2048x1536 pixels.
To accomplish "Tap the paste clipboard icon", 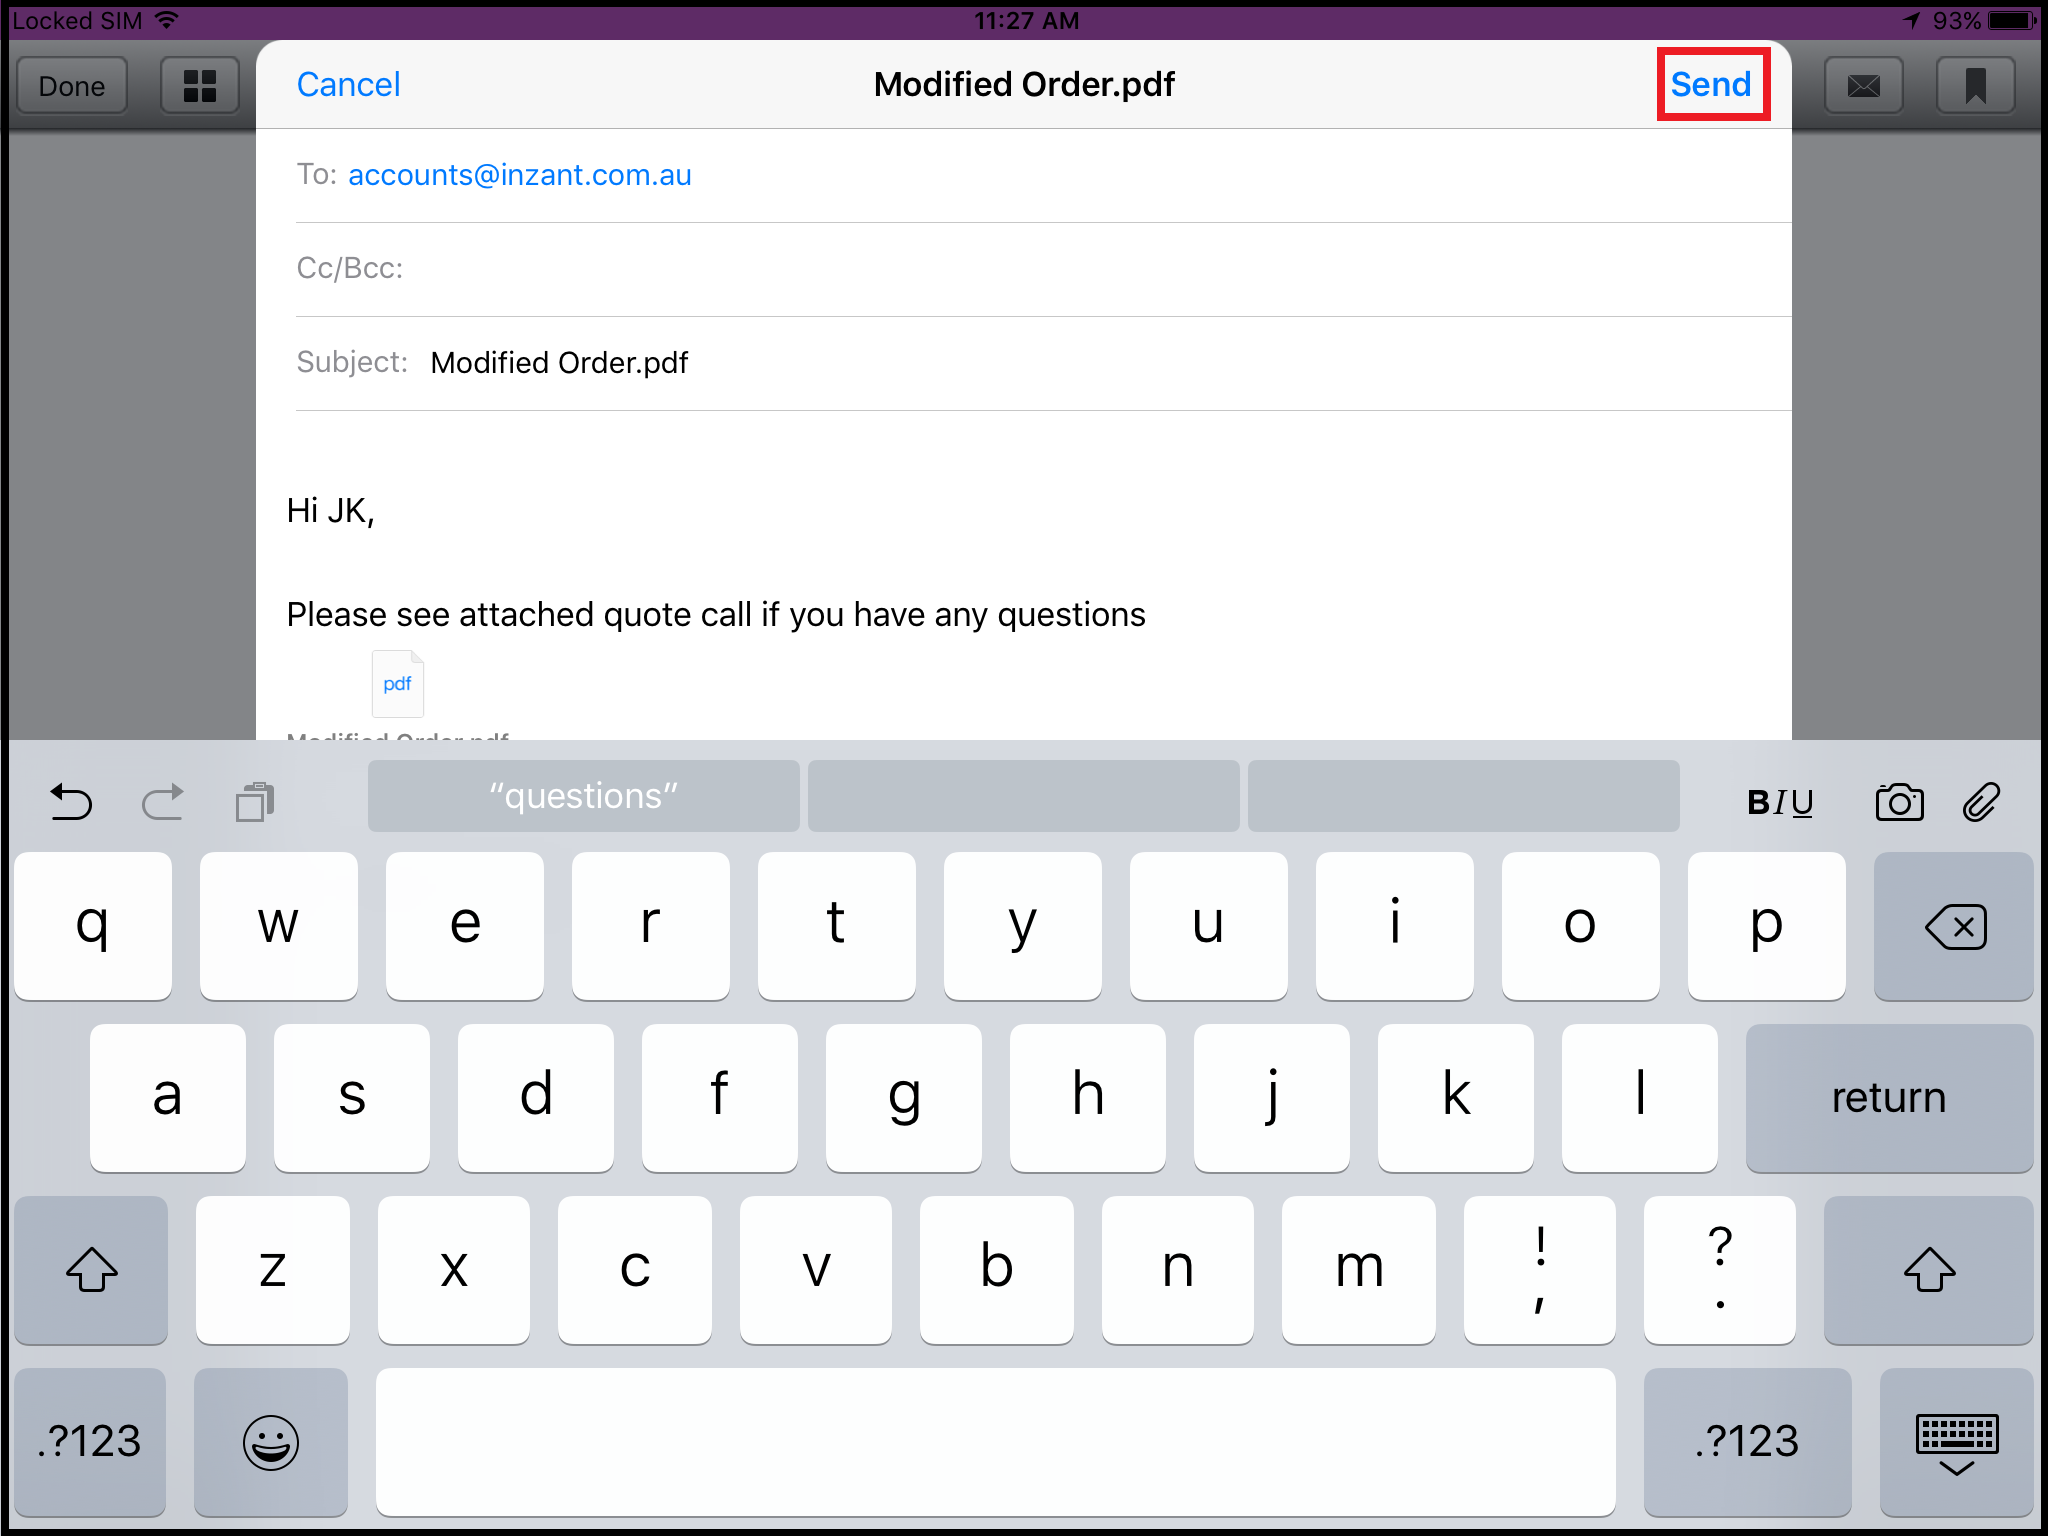I will (x=255, y=801).
